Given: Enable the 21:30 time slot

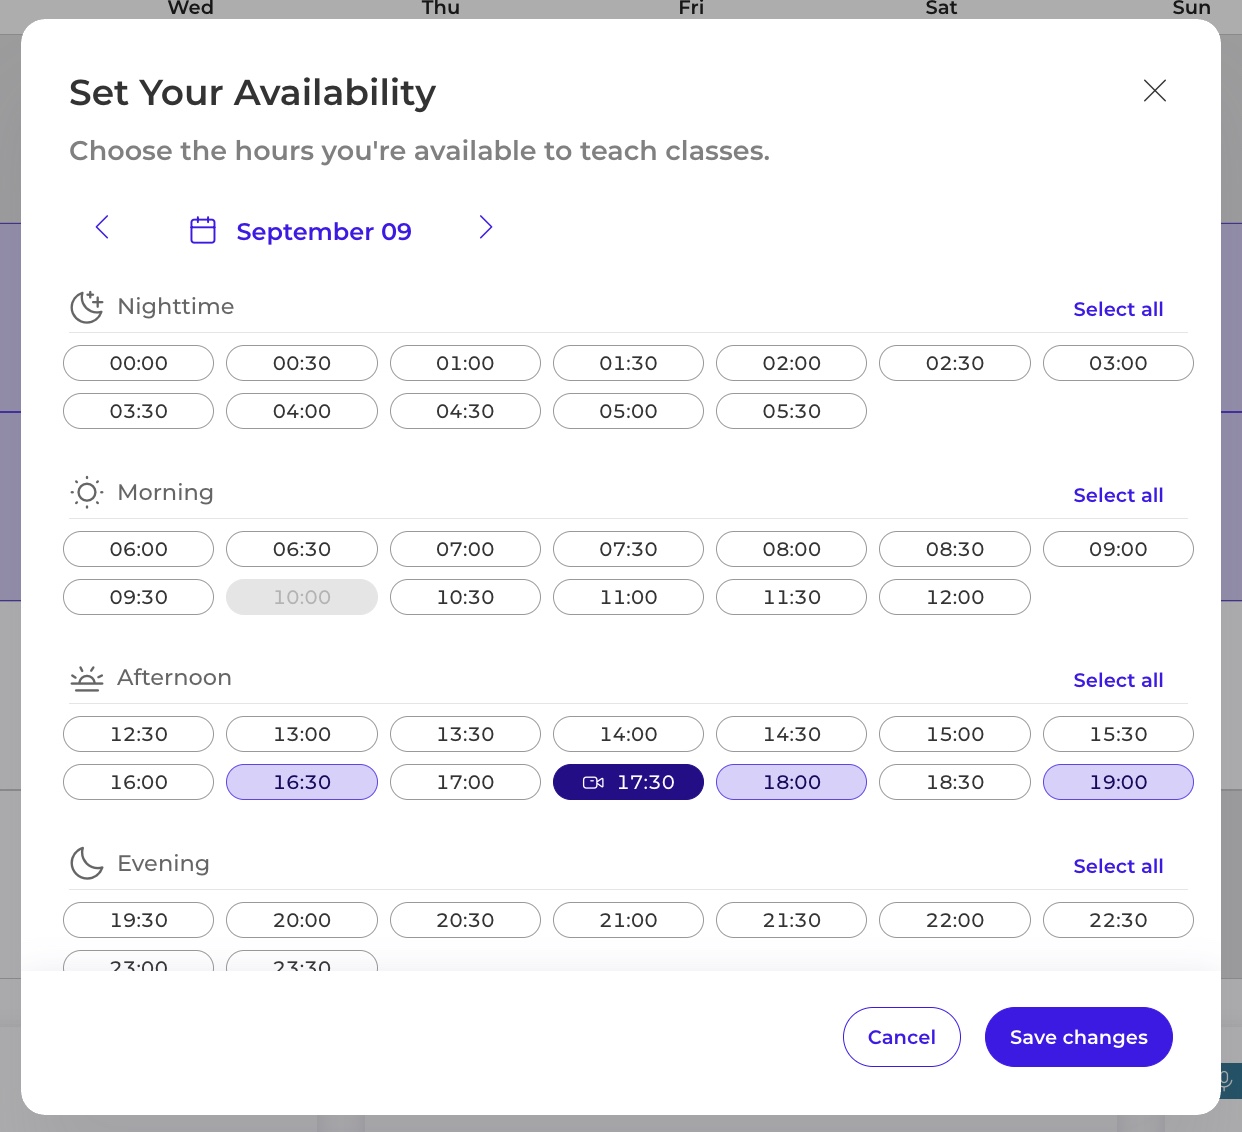Looking at the screenshot, I should (792, 920).
